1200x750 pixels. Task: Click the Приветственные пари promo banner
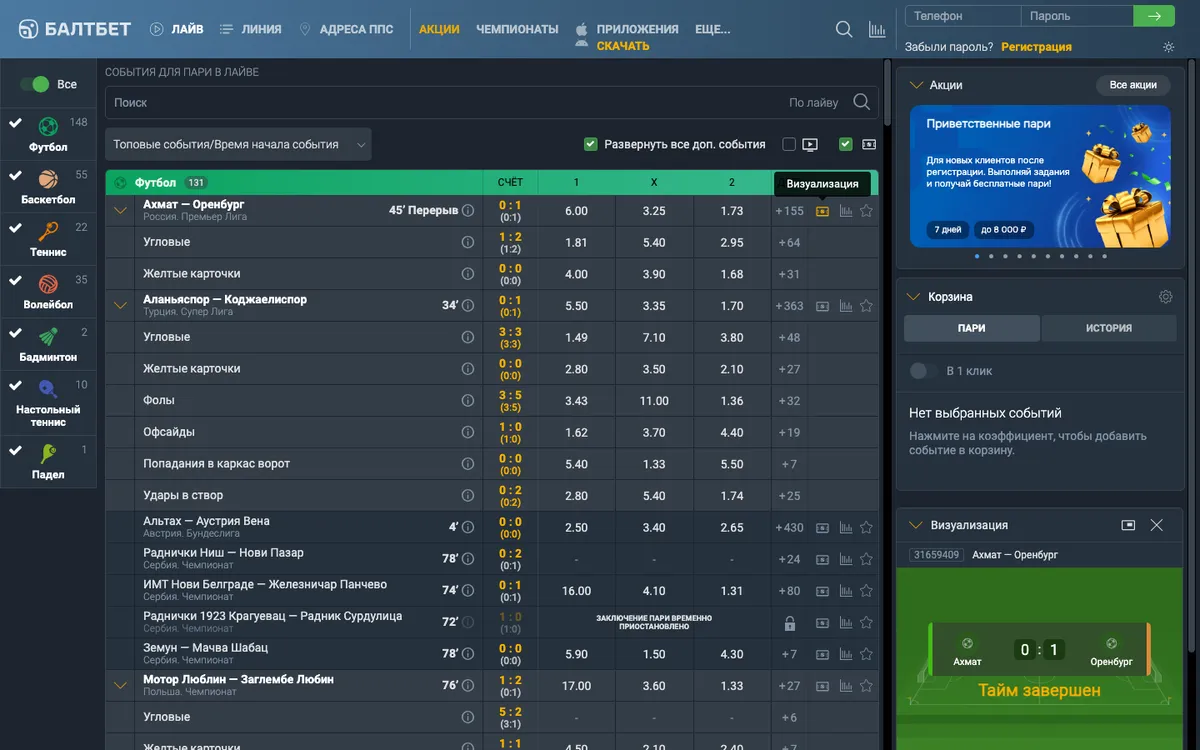point(1040,176)
